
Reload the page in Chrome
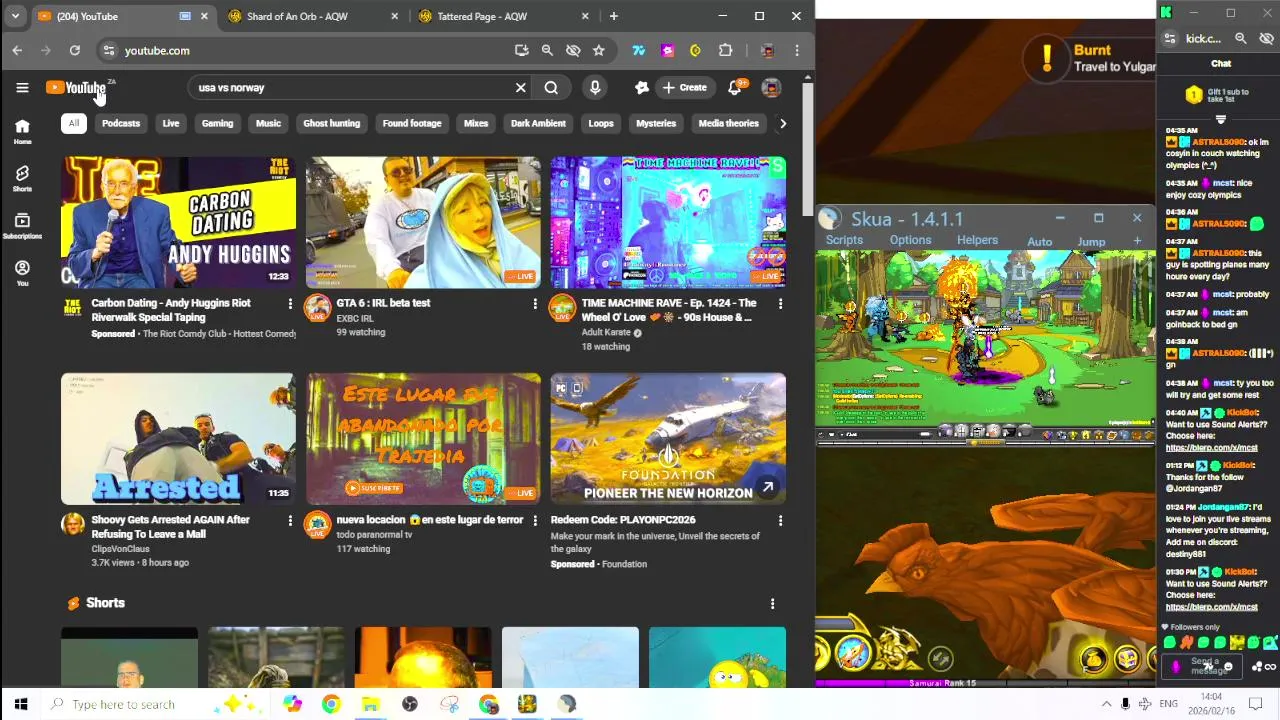pos(74,50)
